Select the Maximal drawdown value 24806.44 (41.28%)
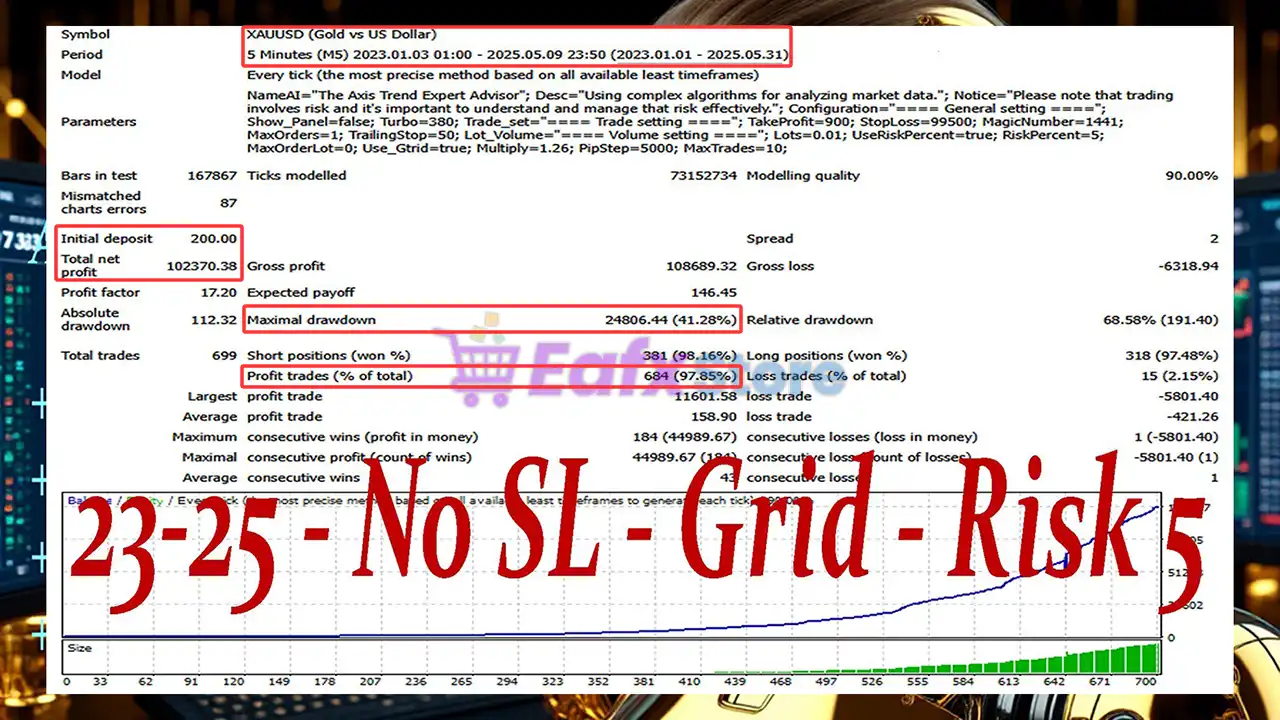This screenshot has width=1280, height=720. click(670, 320)
